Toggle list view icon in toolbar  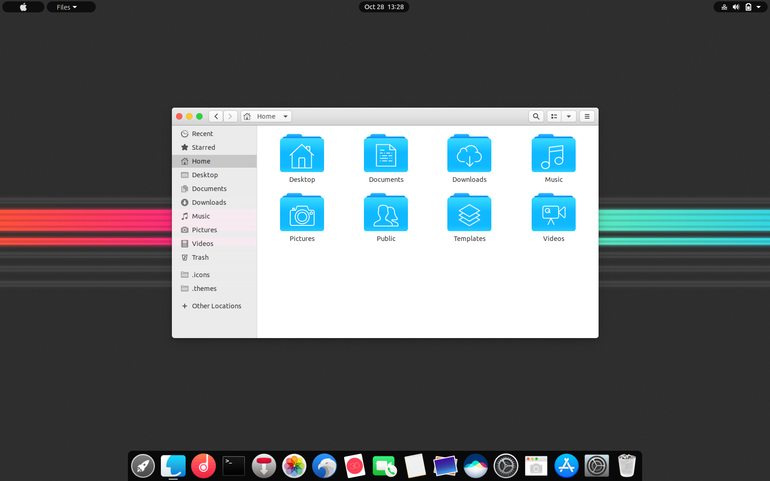(554, 116)
